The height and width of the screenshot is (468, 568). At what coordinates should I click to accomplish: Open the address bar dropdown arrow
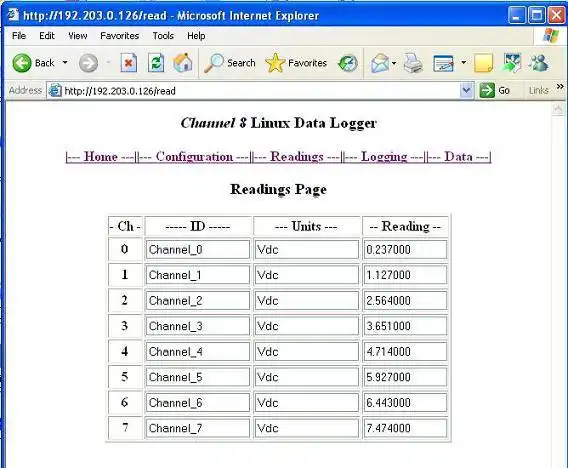coord(467,90)
